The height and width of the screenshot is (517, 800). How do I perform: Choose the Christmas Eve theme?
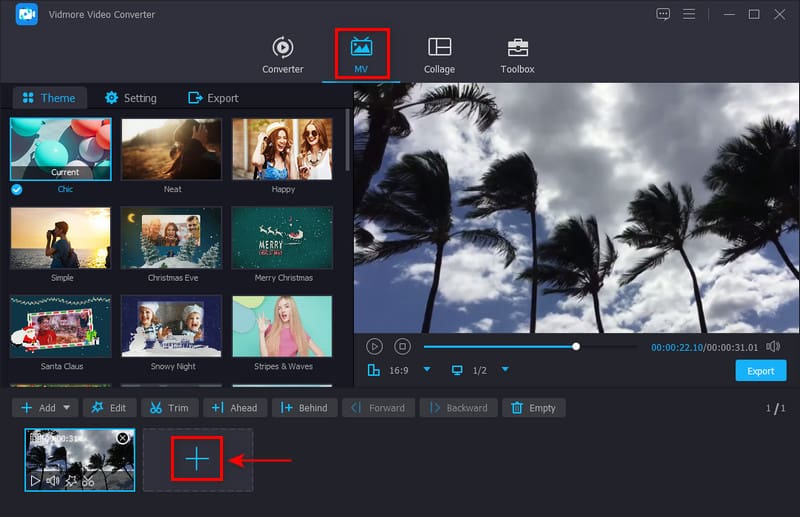pyautogui.click(x=171, y=238)
